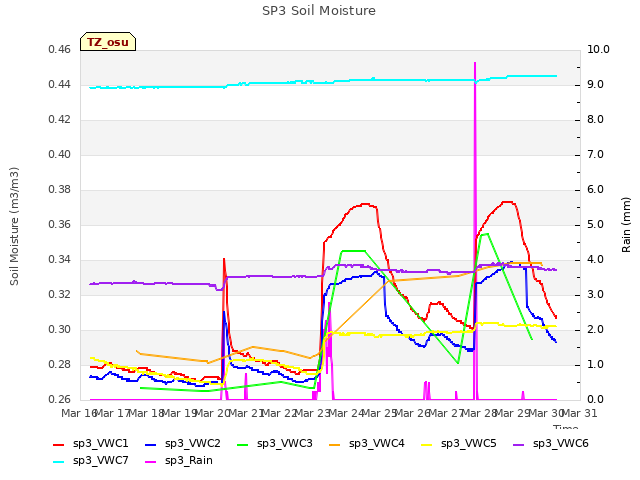Click the sp3_VWC6 legend entry

(x=551, y=444)
